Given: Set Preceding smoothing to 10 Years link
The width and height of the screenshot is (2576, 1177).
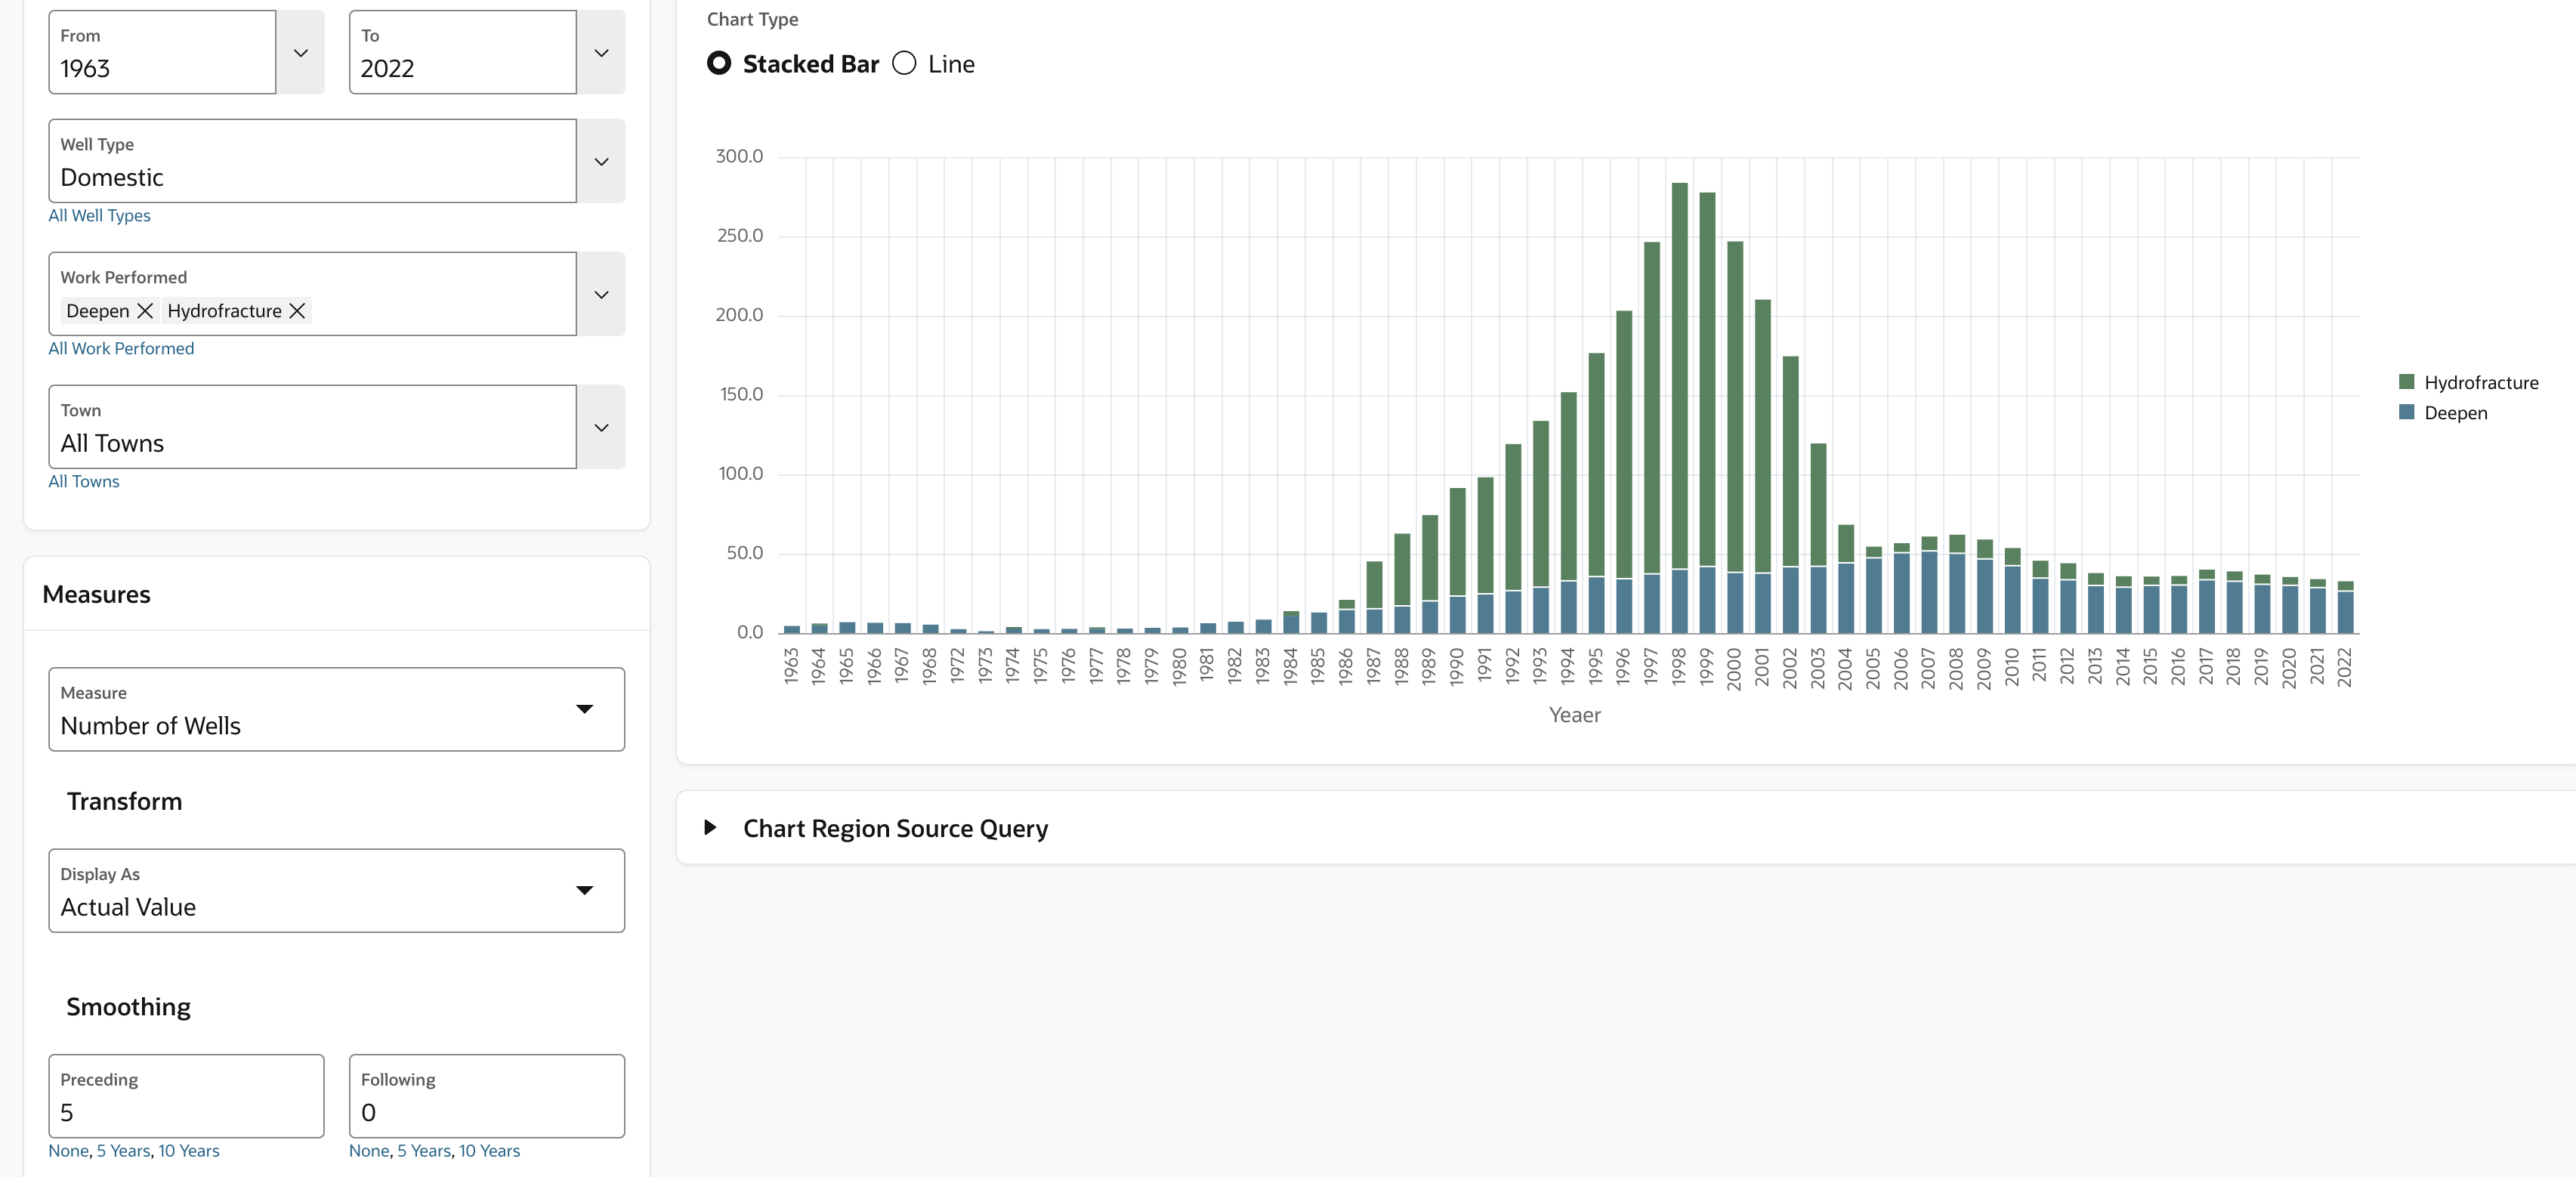Looking at the screenshot, I should [x=188, y=1150].
